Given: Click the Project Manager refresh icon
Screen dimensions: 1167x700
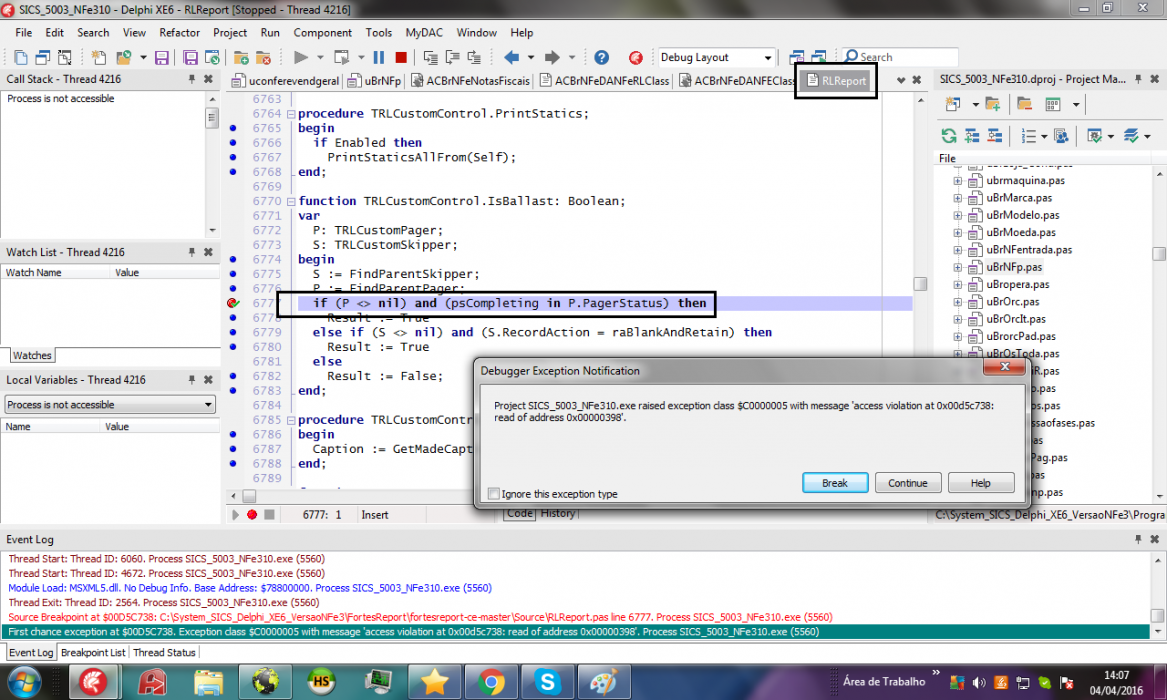Looking at the screenshot, I should coord(949,135).
